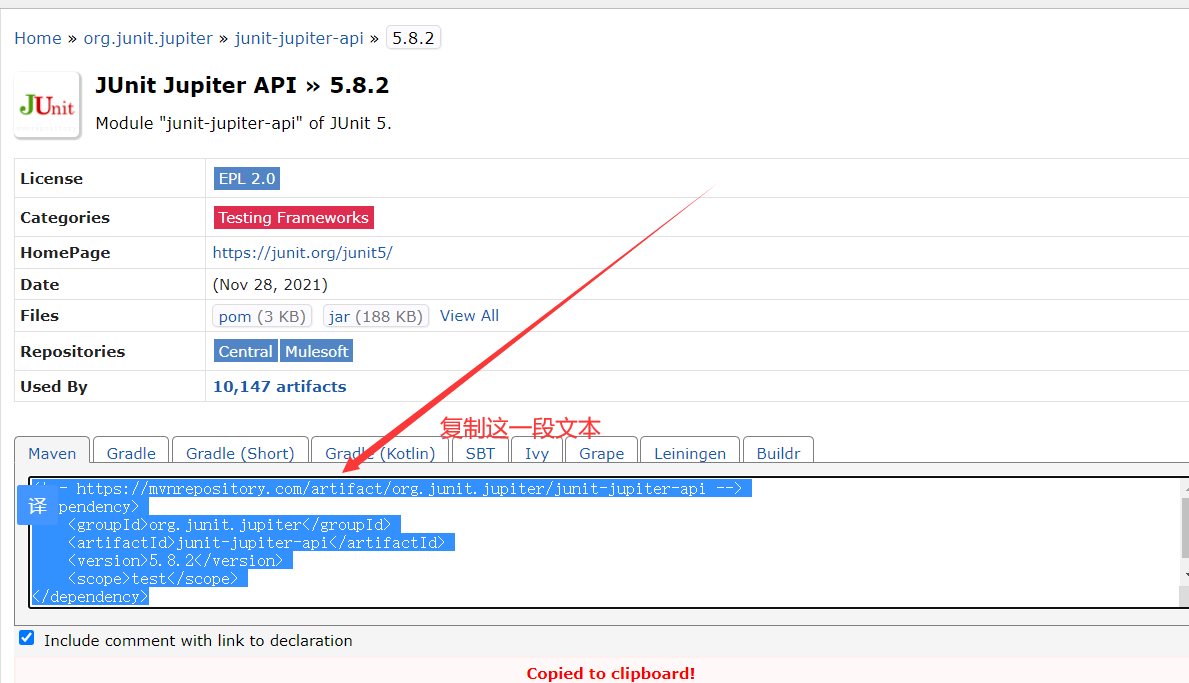1189x683 pixels.
Task: Visit the https://junit.org/junit5/ homepage link
Action: click(303, 252)
